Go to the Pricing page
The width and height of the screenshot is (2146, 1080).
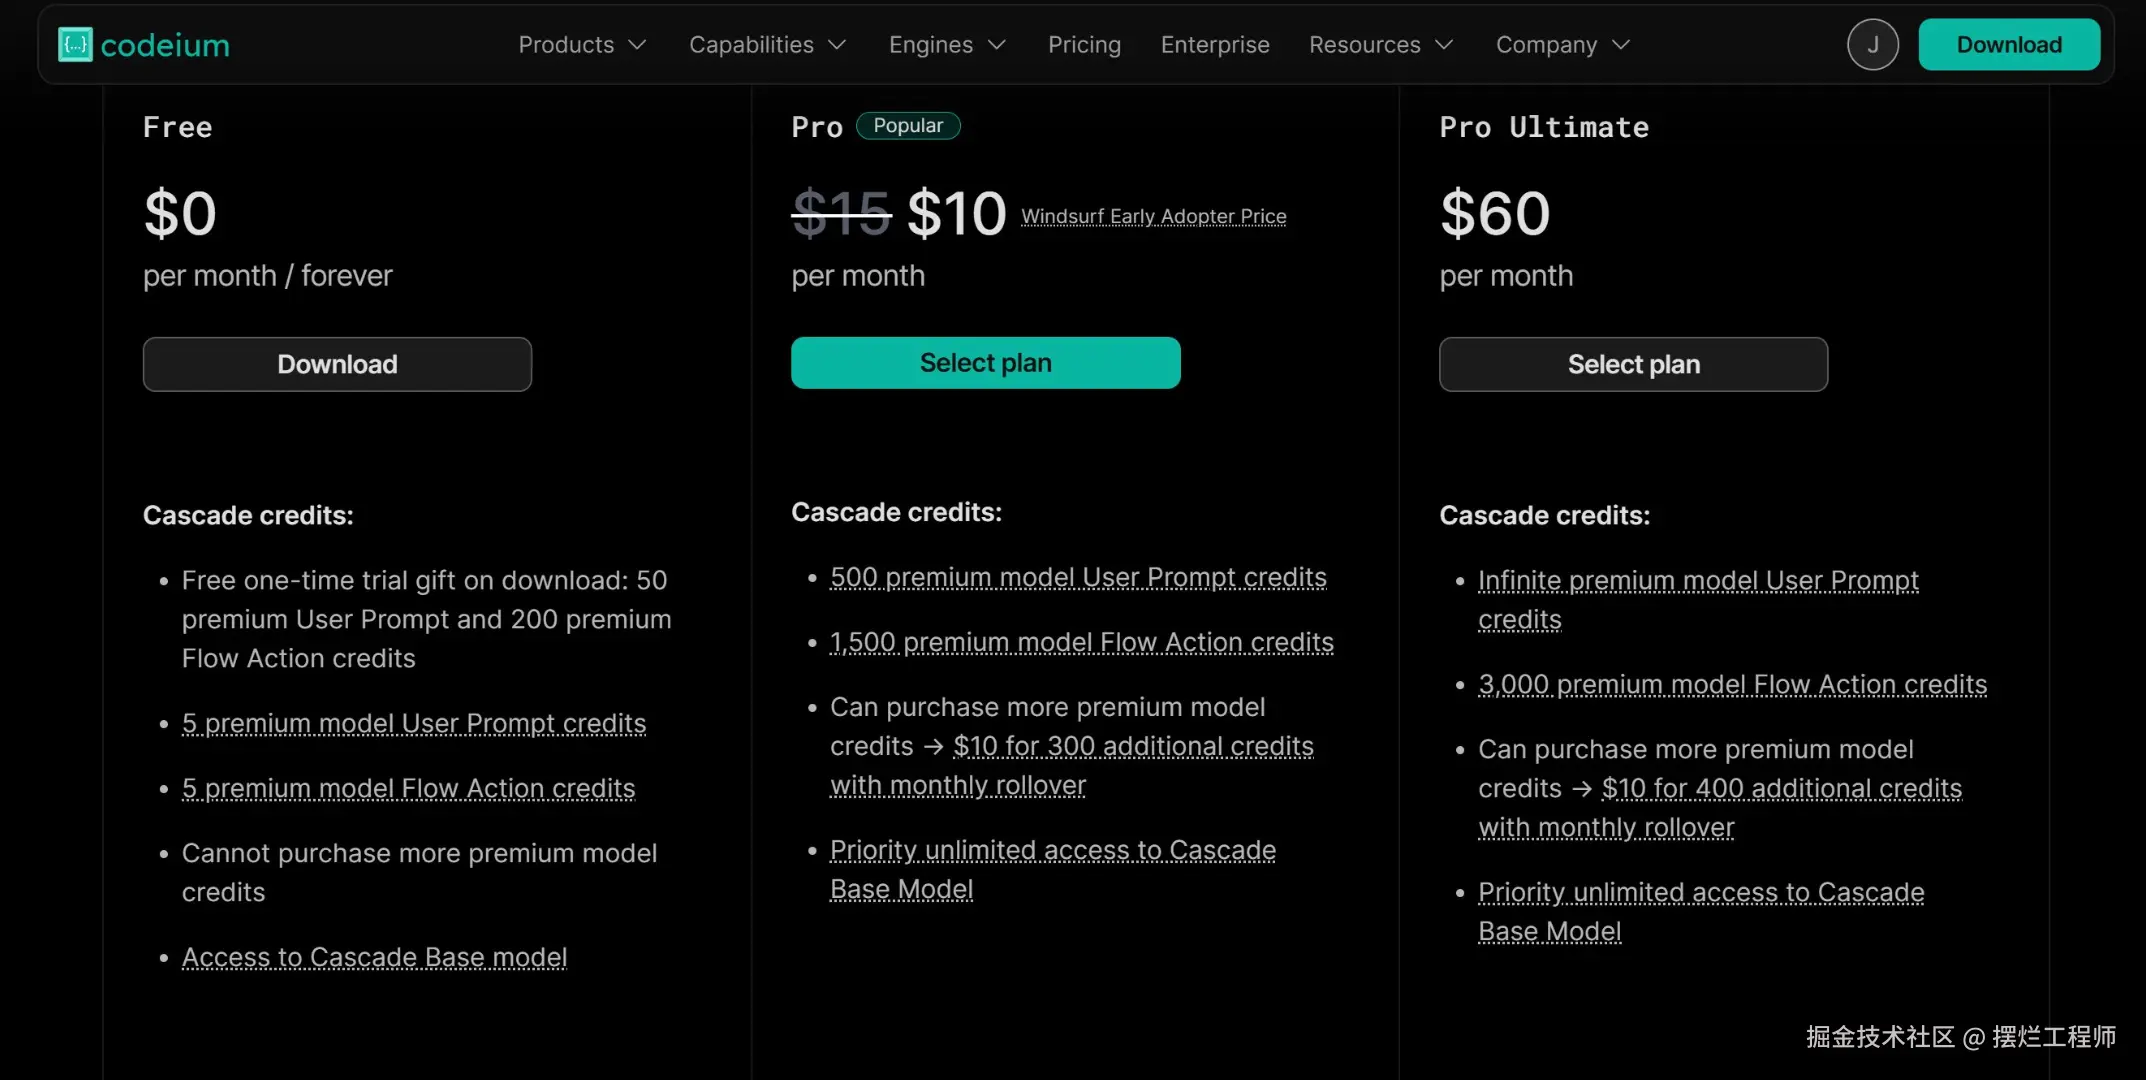point(1084,45)
